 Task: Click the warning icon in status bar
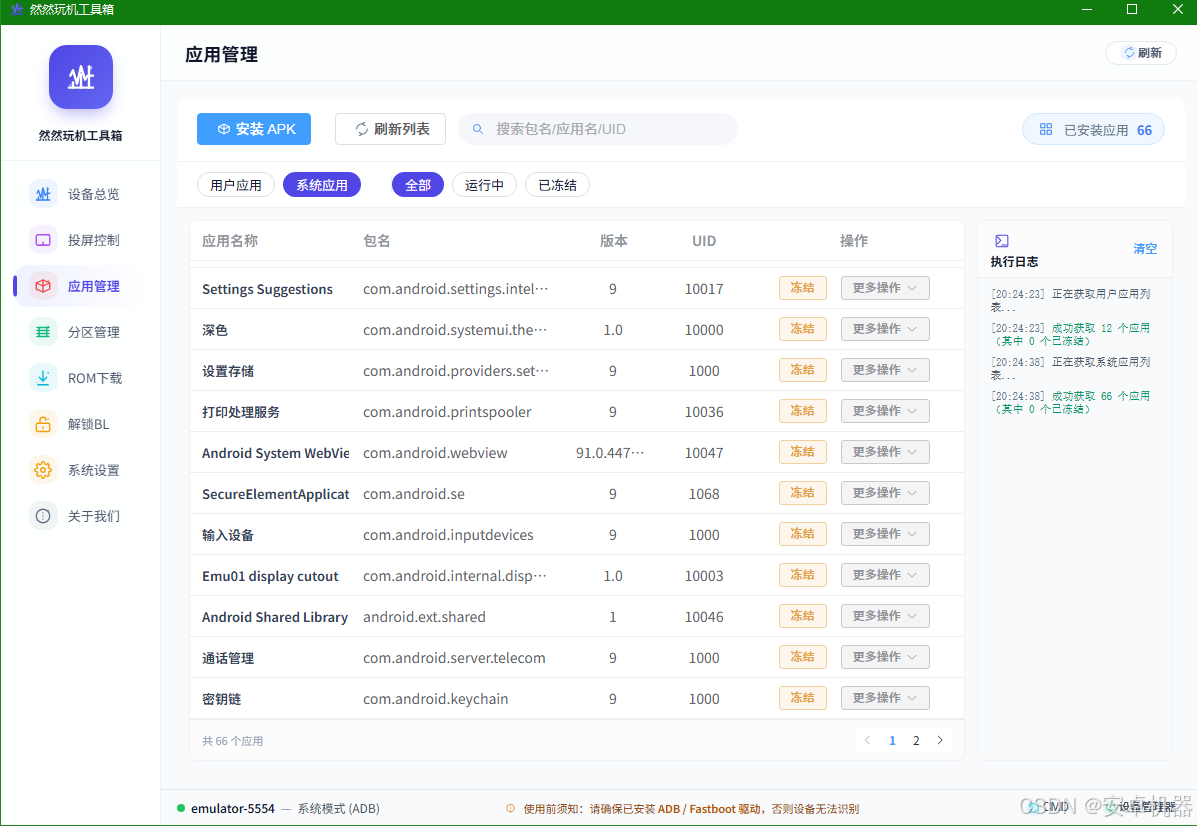coord(510,808)
